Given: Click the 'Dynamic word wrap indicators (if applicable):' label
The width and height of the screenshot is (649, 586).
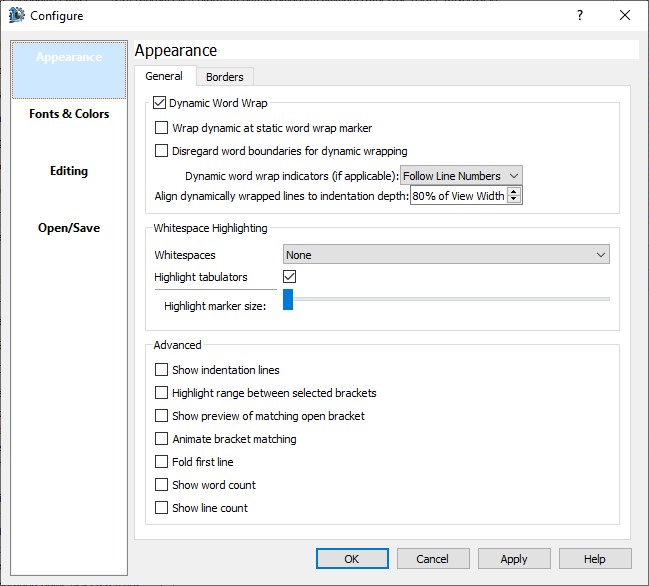Looking at the screenshot, I should tap(292, 176).
